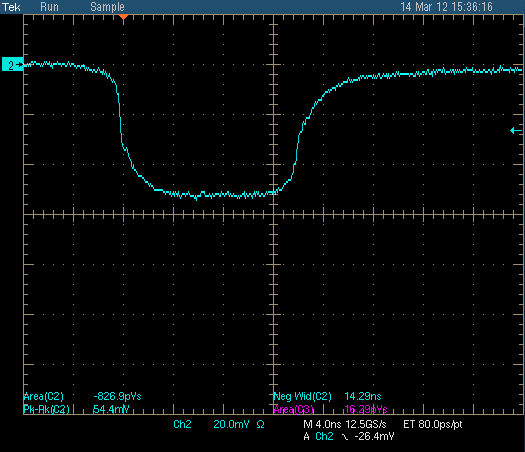Click the 20.0mV vertical scale value
Viewport: 525px width, 452px height.
[231, 424]
